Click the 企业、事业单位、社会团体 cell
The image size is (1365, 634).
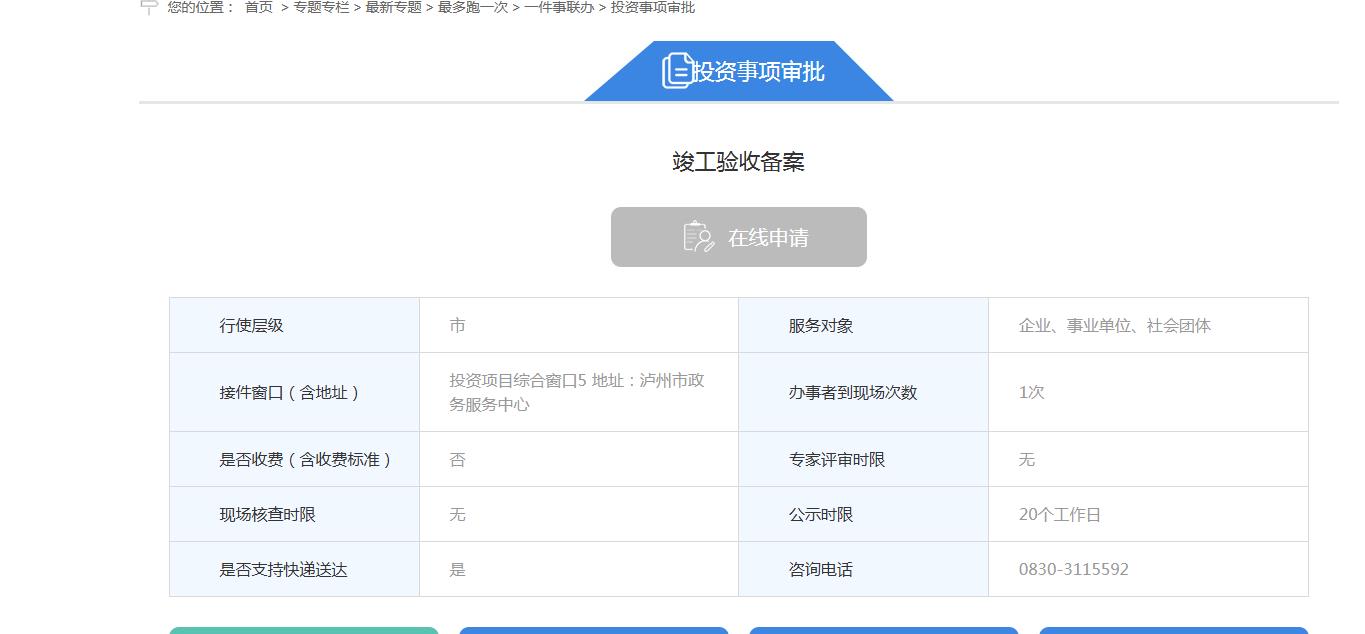point(1114,325)
